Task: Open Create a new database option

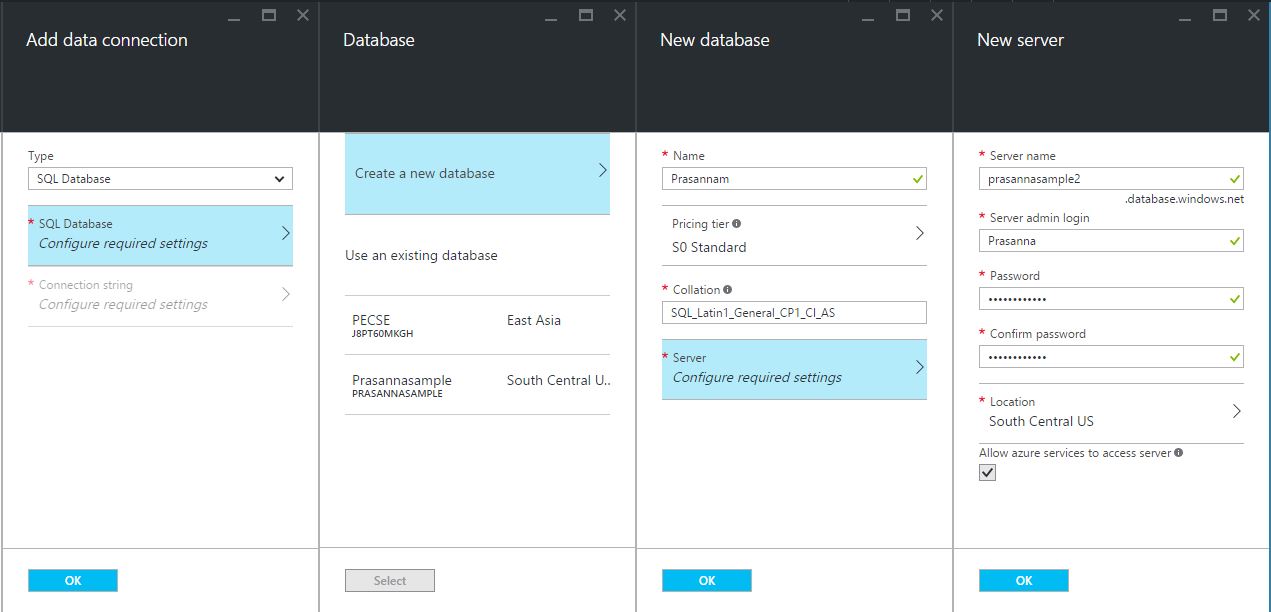Action: coord(477,174)
